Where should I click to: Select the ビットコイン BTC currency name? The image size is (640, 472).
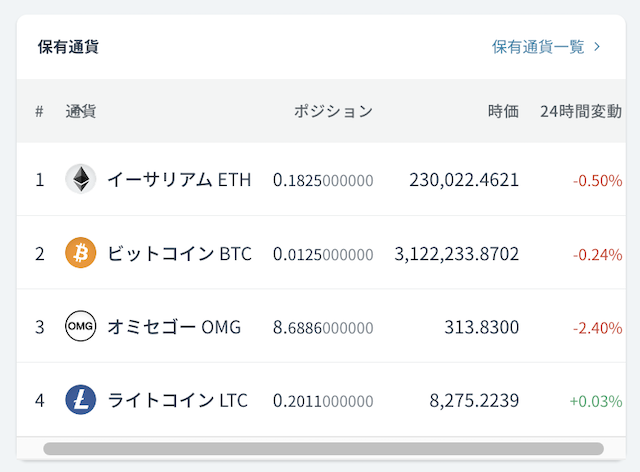pos(180,254)
